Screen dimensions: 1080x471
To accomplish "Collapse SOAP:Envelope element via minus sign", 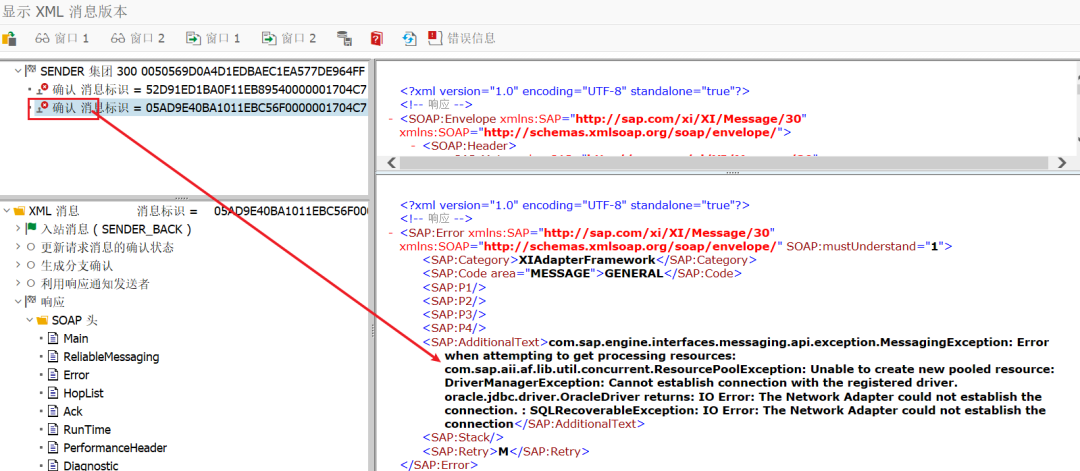I will [x=391, y=118].
